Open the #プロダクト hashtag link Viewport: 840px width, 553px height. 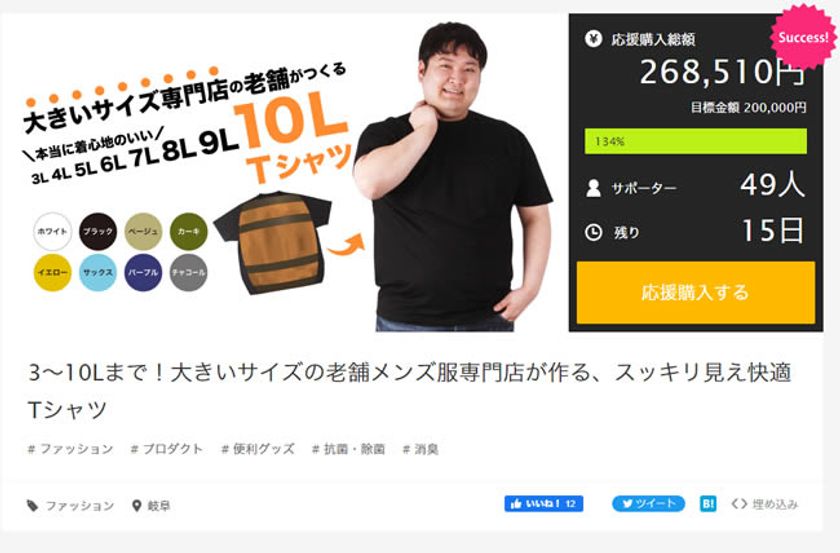click(167, 449)
